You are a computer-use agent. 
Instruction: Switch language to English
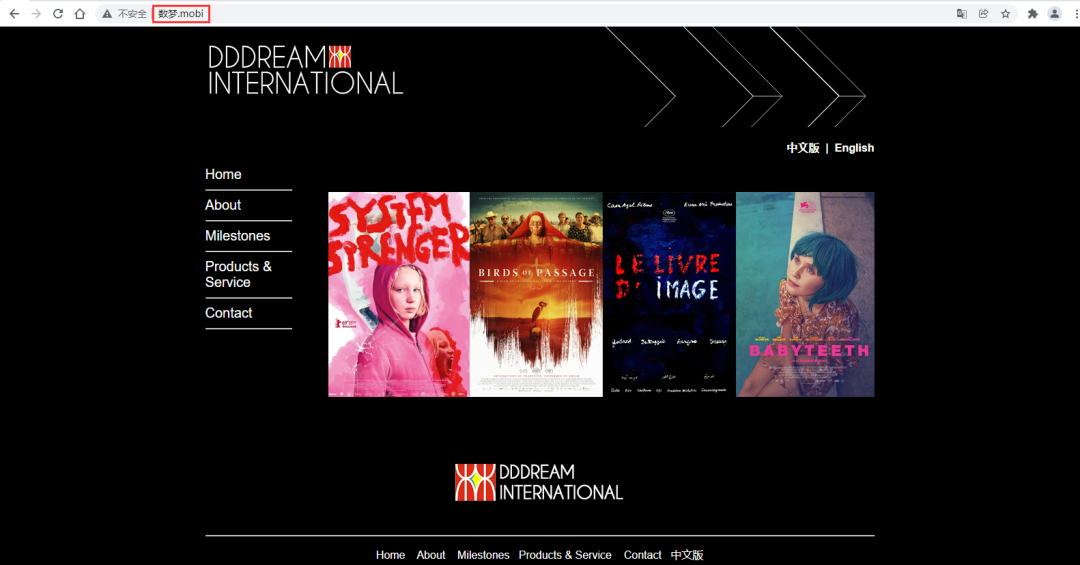pyautogui.click(x=854, y=148)
